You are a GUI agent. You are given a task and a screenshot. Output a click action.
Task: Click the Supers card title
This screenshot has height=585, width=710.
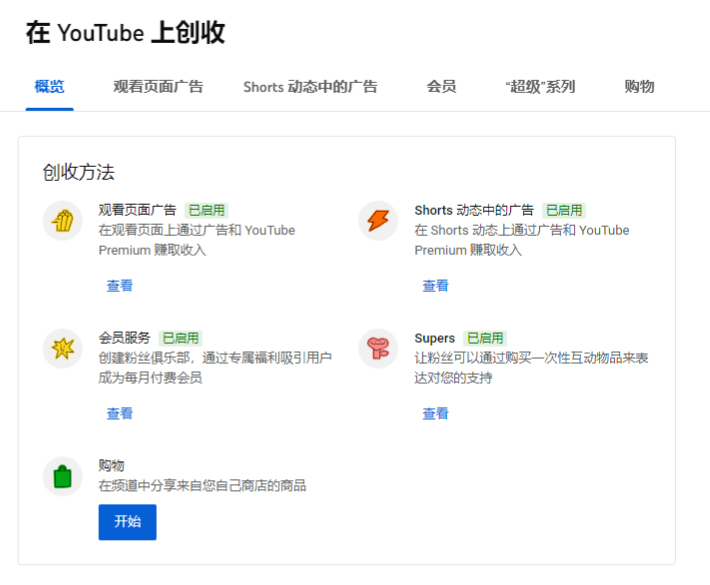(435, 338)
